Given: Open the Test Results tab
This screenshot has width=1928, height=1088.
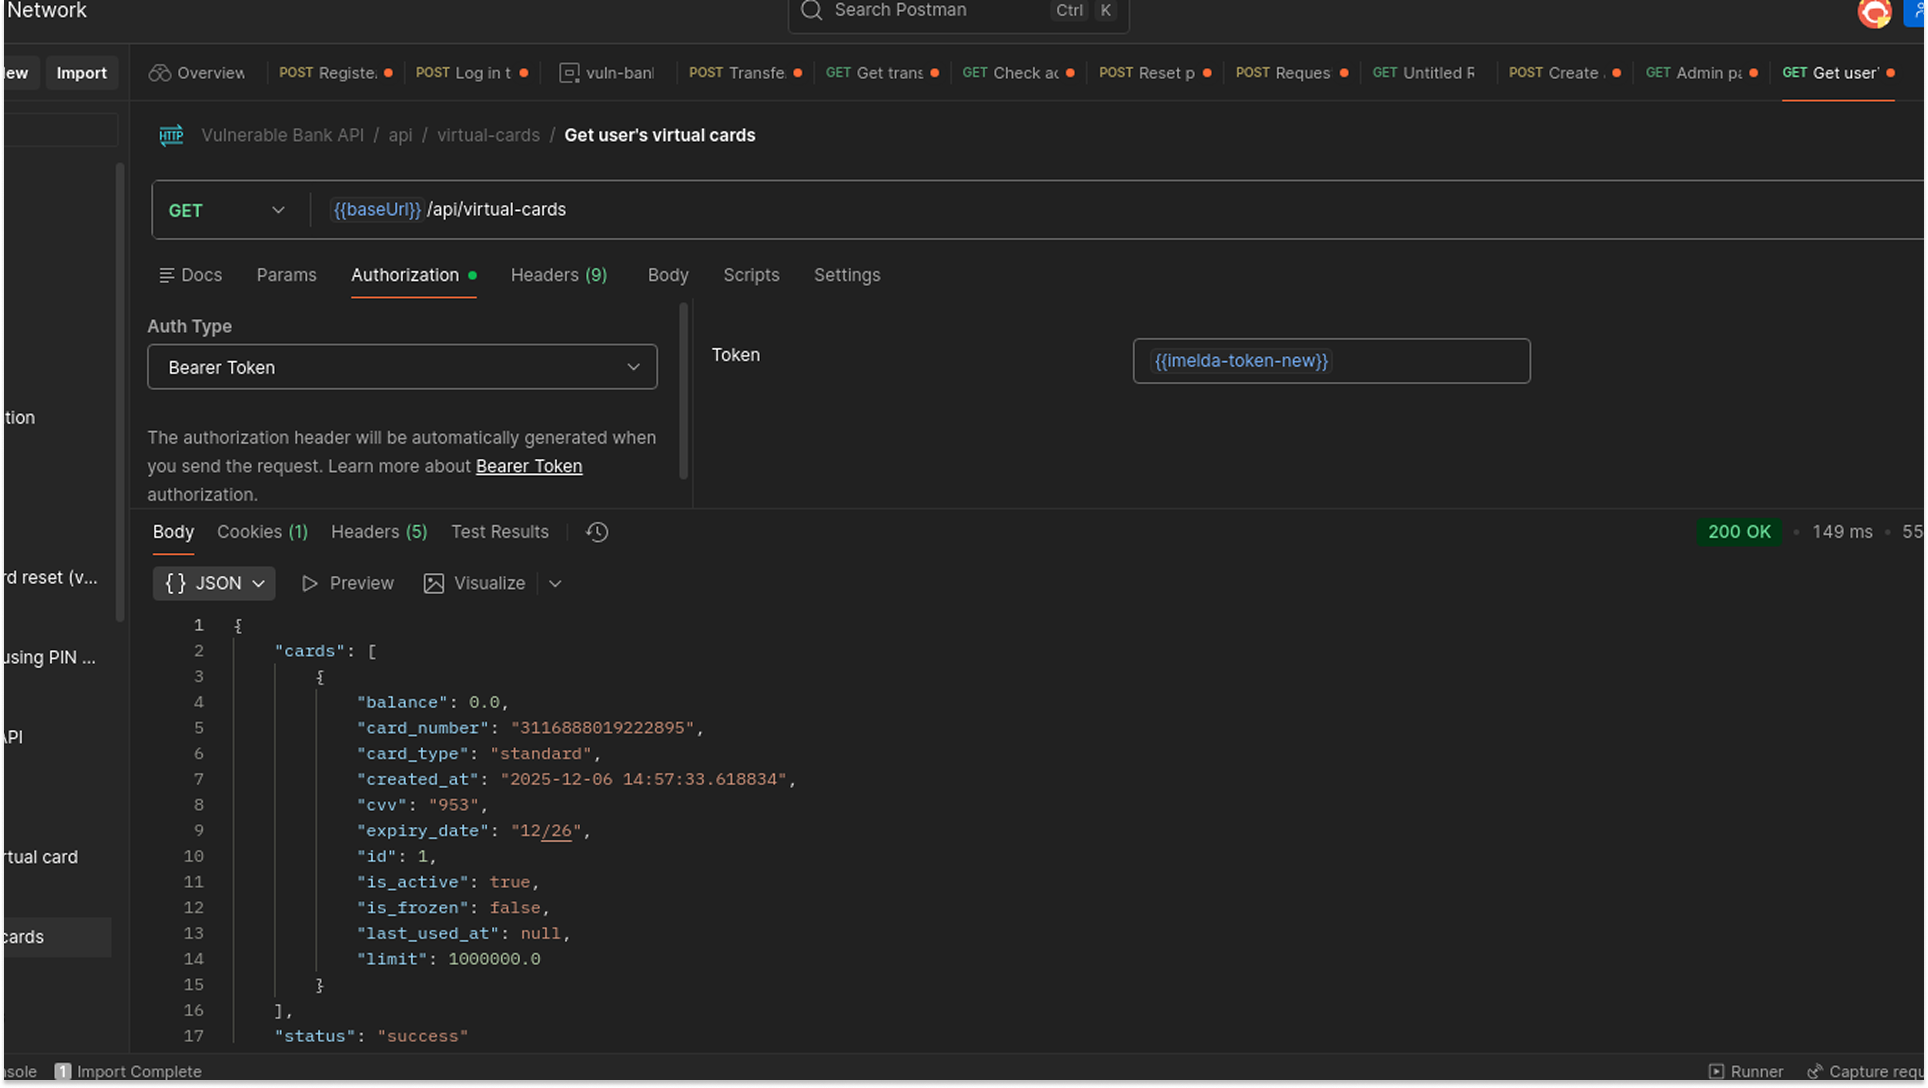Looking at the screenshot, I should (x=499, y=532).
